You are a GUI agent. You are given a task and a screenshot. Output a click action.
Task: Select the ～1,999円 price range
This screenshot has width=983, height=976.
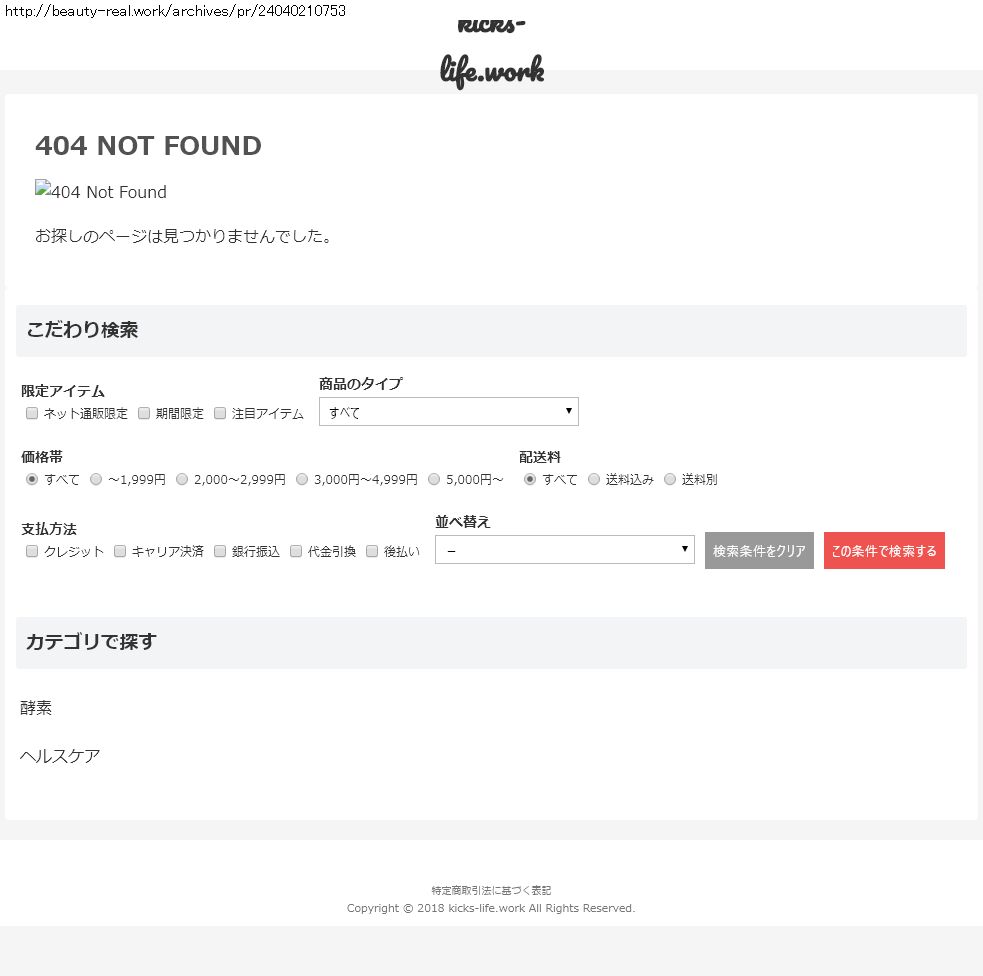[x=96, y=479]
